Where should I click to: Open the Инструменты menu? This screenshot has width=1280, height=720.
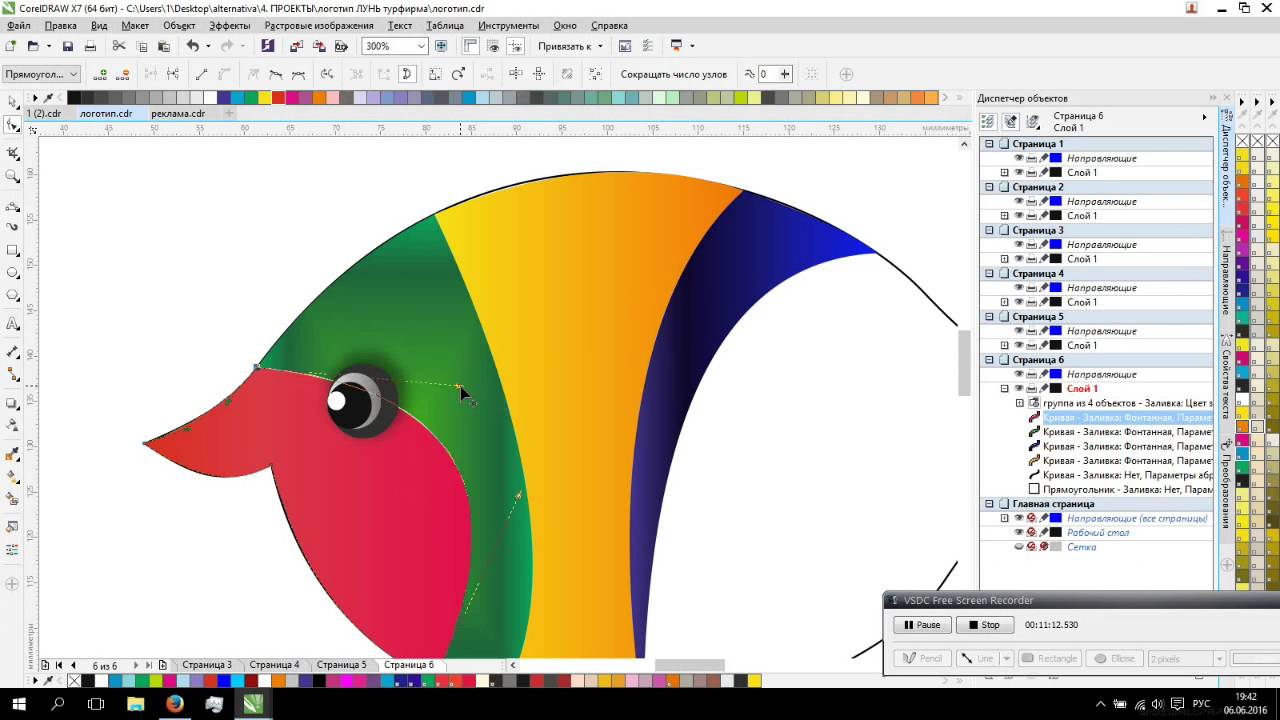508,25
